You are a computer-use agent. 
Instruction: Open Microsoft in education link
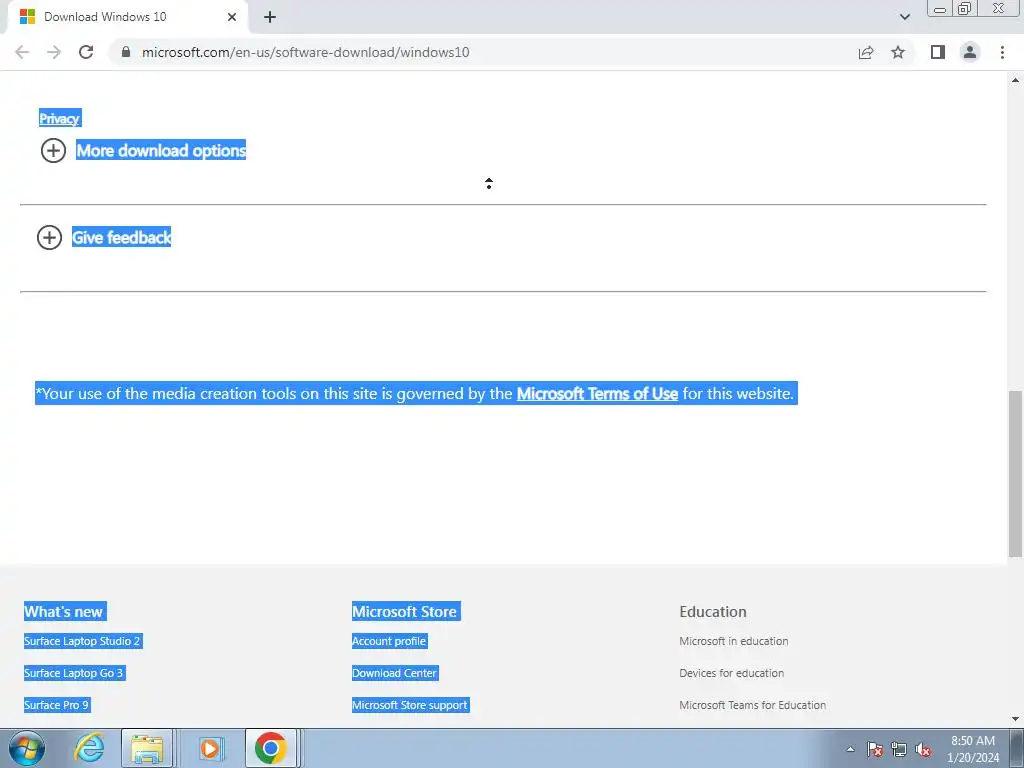pyautogui.click(x=733, y=641)
